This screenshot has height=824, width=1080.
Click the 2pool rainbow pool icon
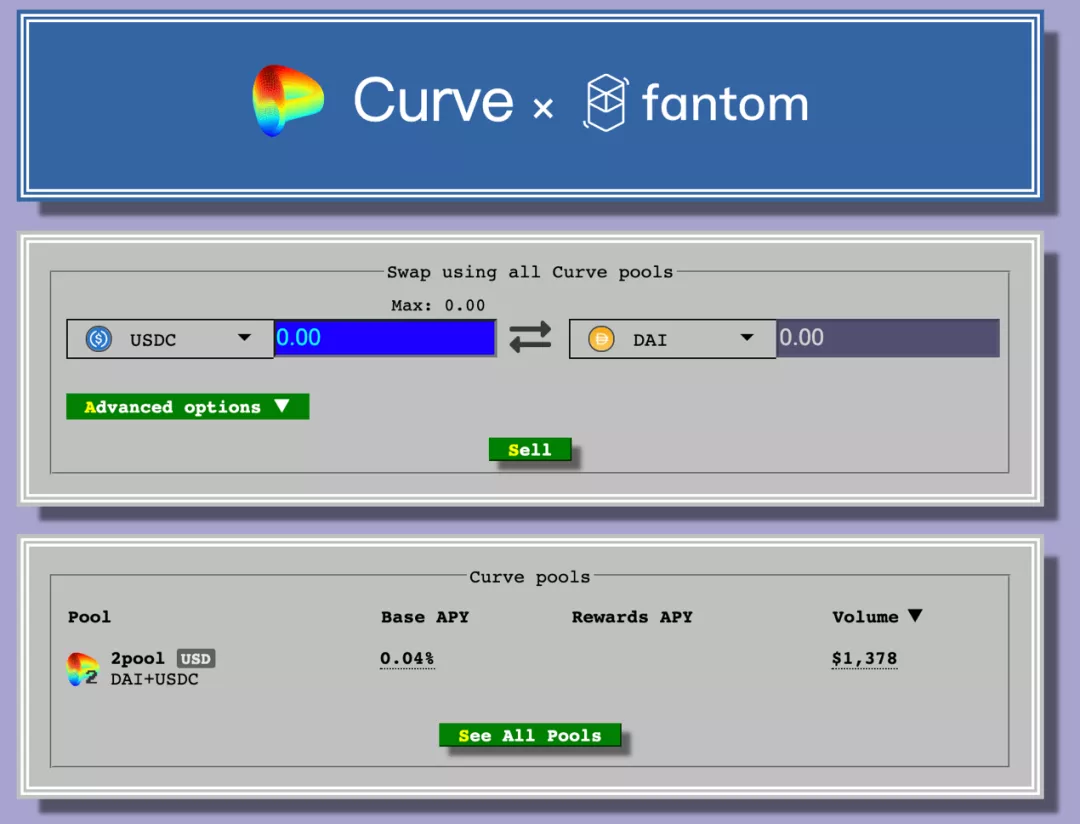[x=83, y=669]
